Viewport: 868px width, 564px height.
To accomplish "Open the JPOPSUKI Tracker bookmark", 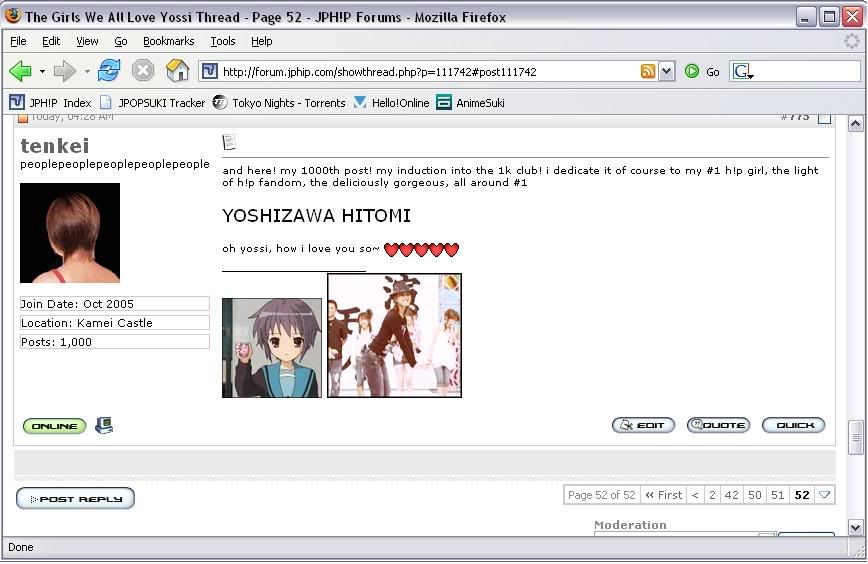I will click(x=153, y=102).
